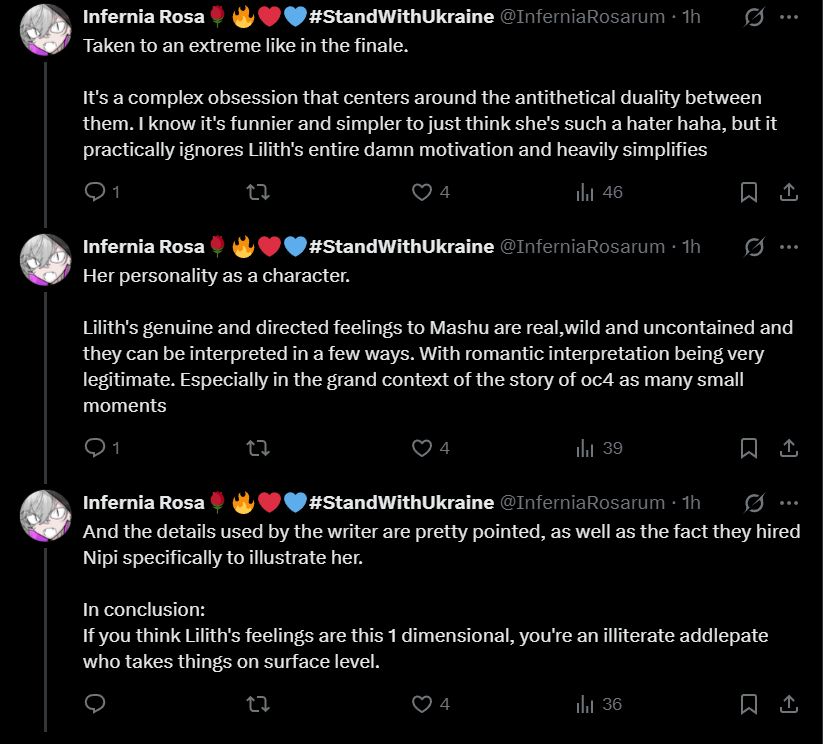Screen dimensions: 823x744
Task: Like the tweet ending "heavily simplifies"
Action: pos(423,192)
